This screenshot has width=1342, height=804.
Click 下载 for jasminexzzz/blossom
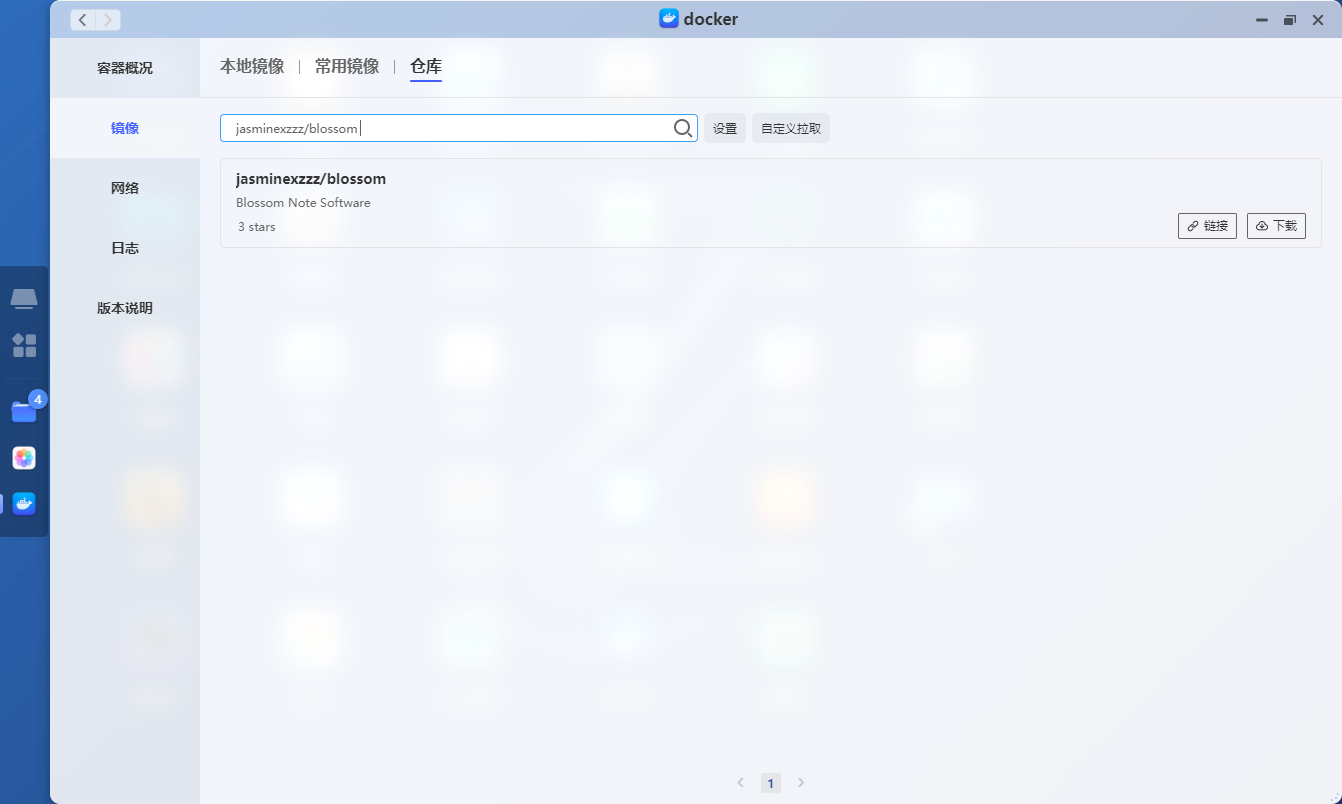(x=1276, y=226)
